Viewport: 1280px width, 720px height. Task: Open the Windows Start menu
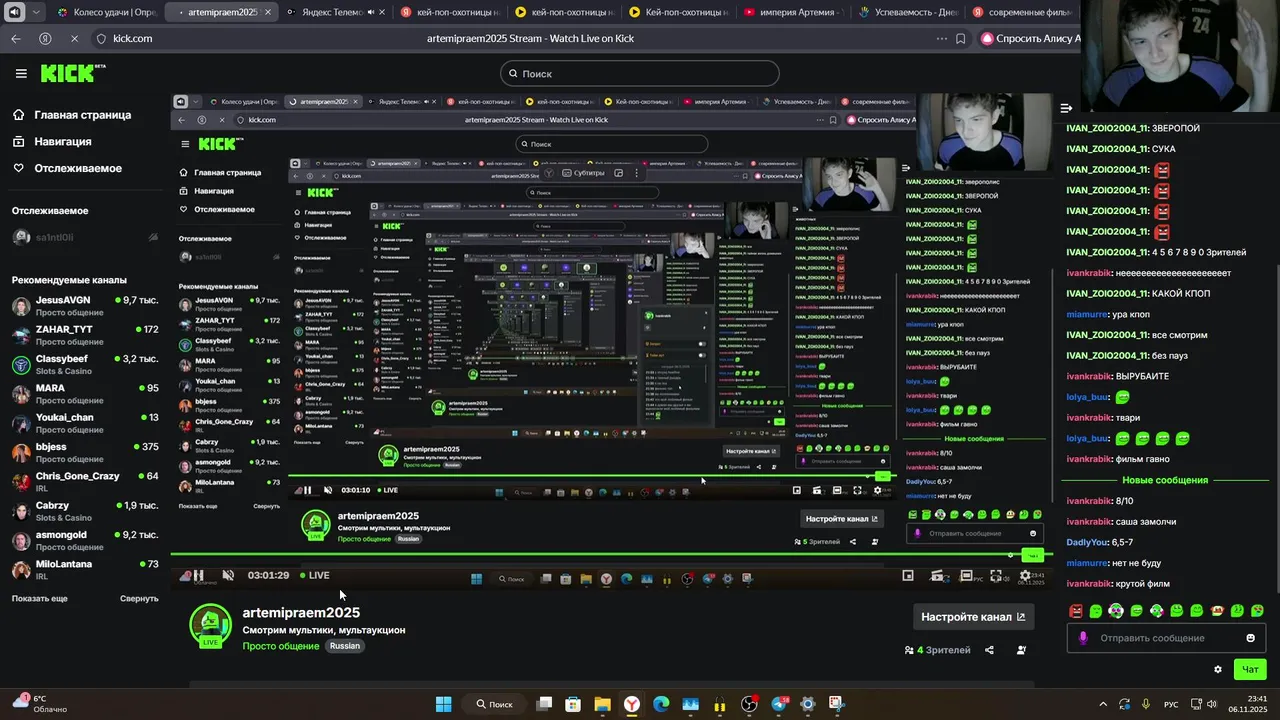coord(443,704)
